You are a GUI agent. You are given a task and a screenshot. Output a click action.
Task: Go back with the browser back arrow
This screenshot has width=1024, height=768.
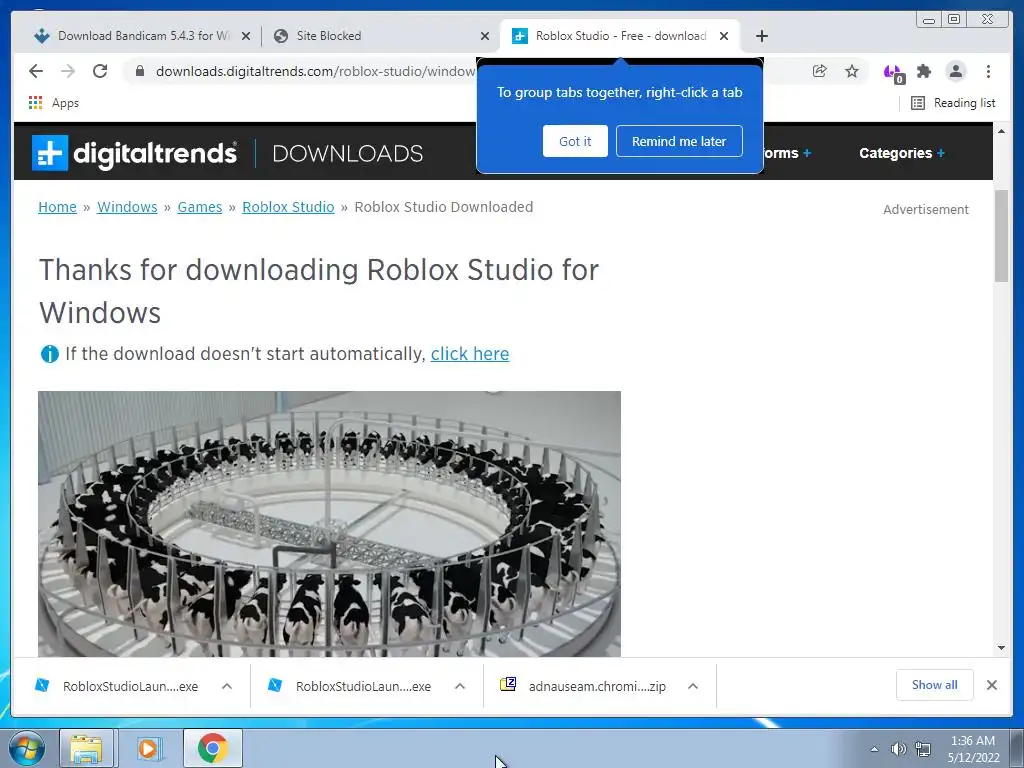(36, 71)
